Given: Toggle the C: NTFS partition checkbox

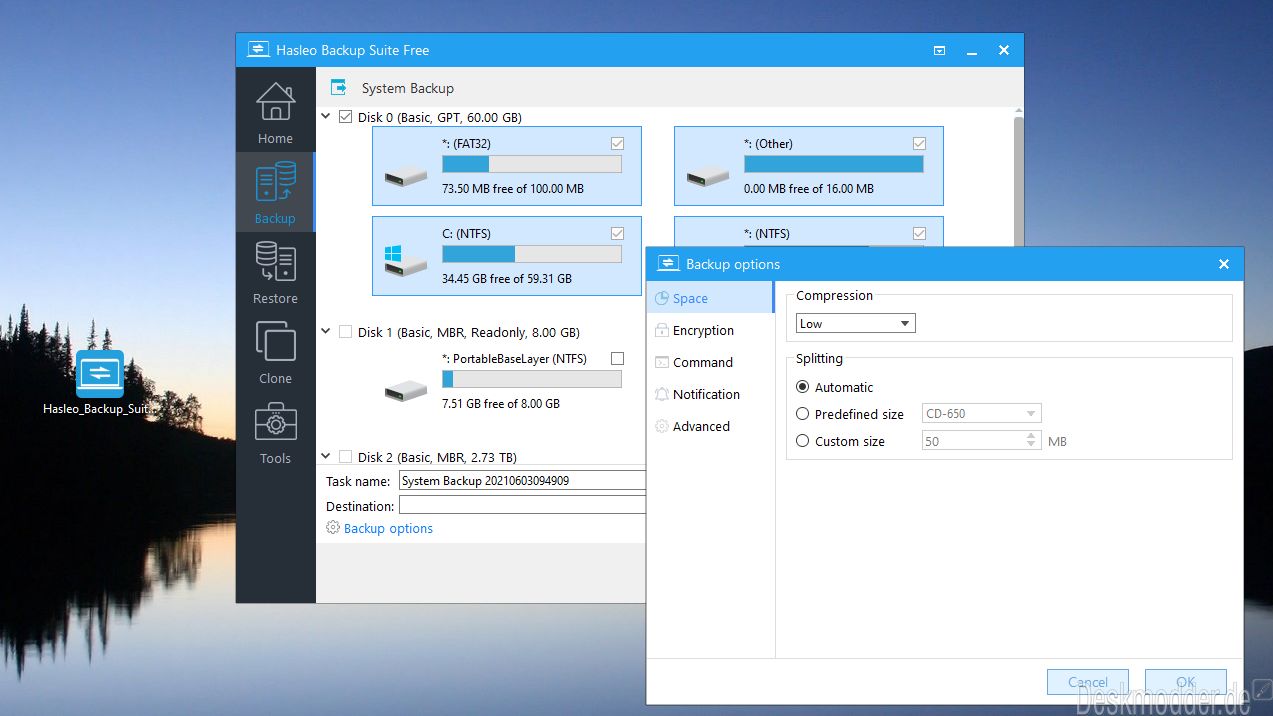Looking at the screenshot, I should pos(617,234).
